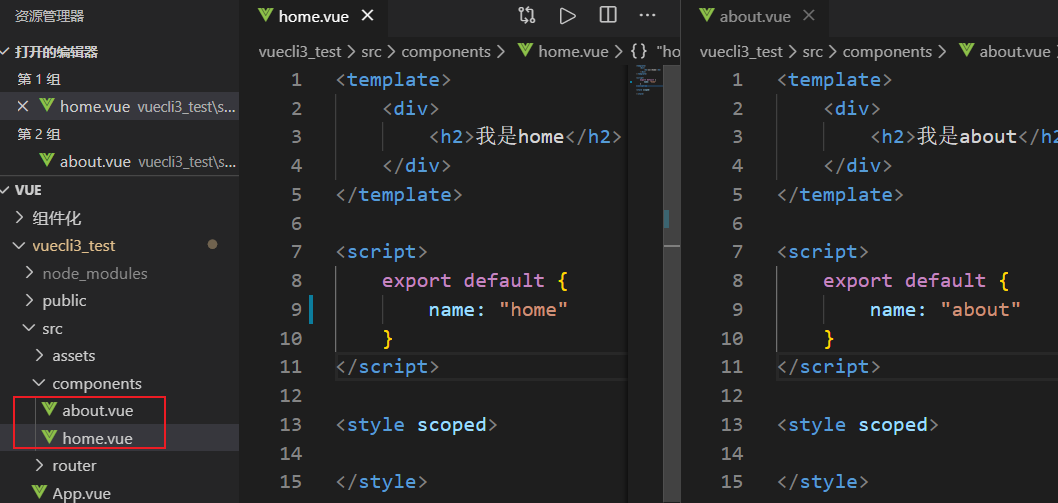Close the about.vue editor tab
Viewport: 1058px width, 503px height.
[809, 16]
